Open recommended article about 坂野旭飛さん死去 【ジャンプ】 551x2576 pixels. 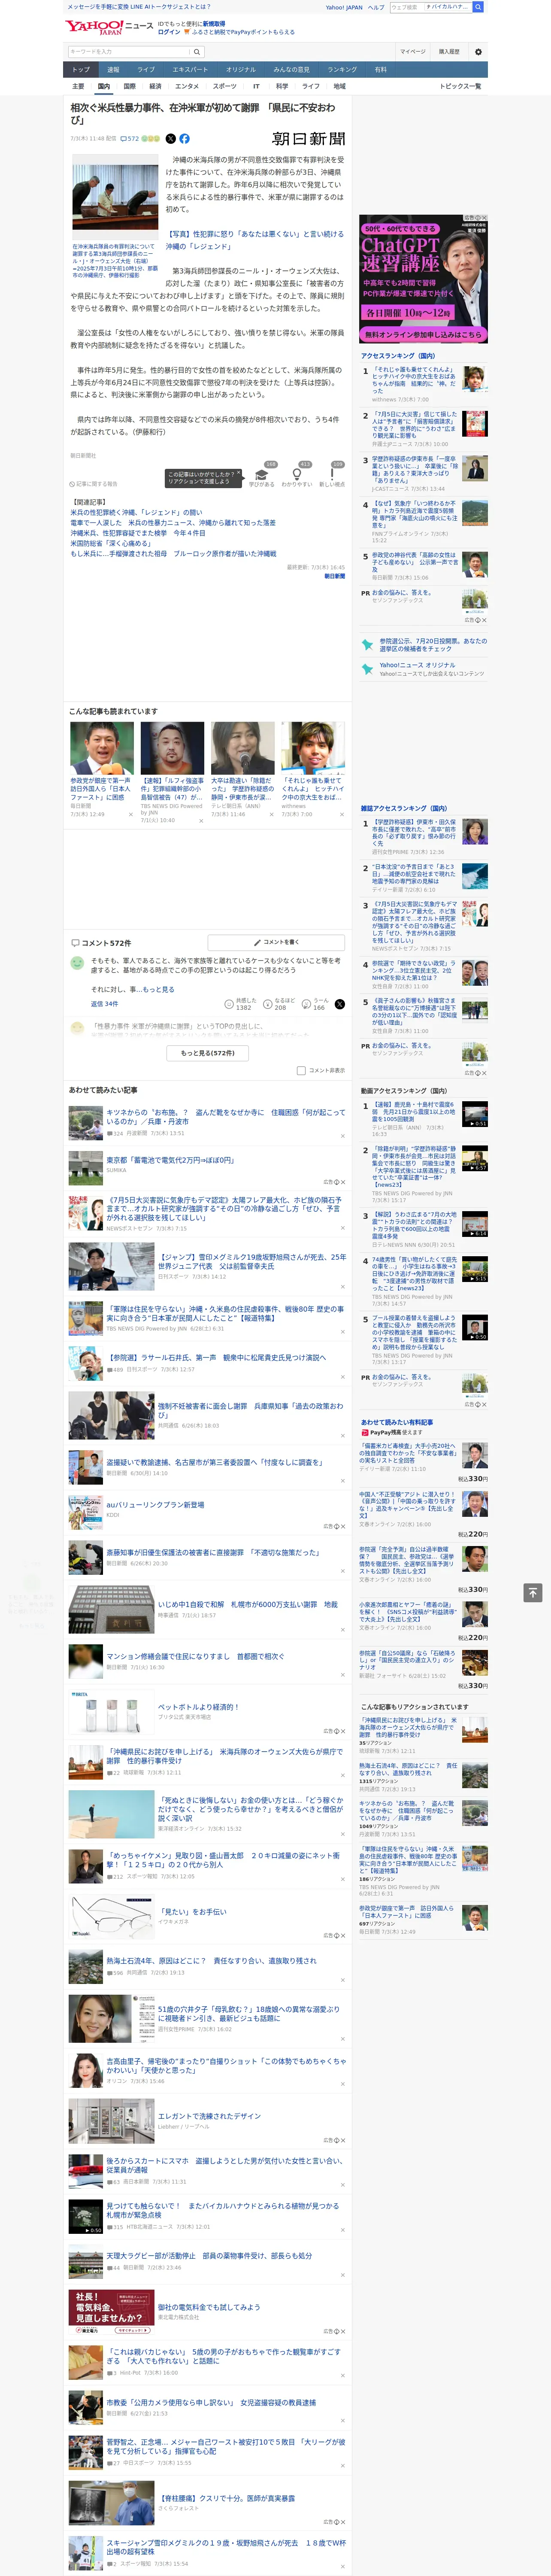click(x=251, y=1261)
